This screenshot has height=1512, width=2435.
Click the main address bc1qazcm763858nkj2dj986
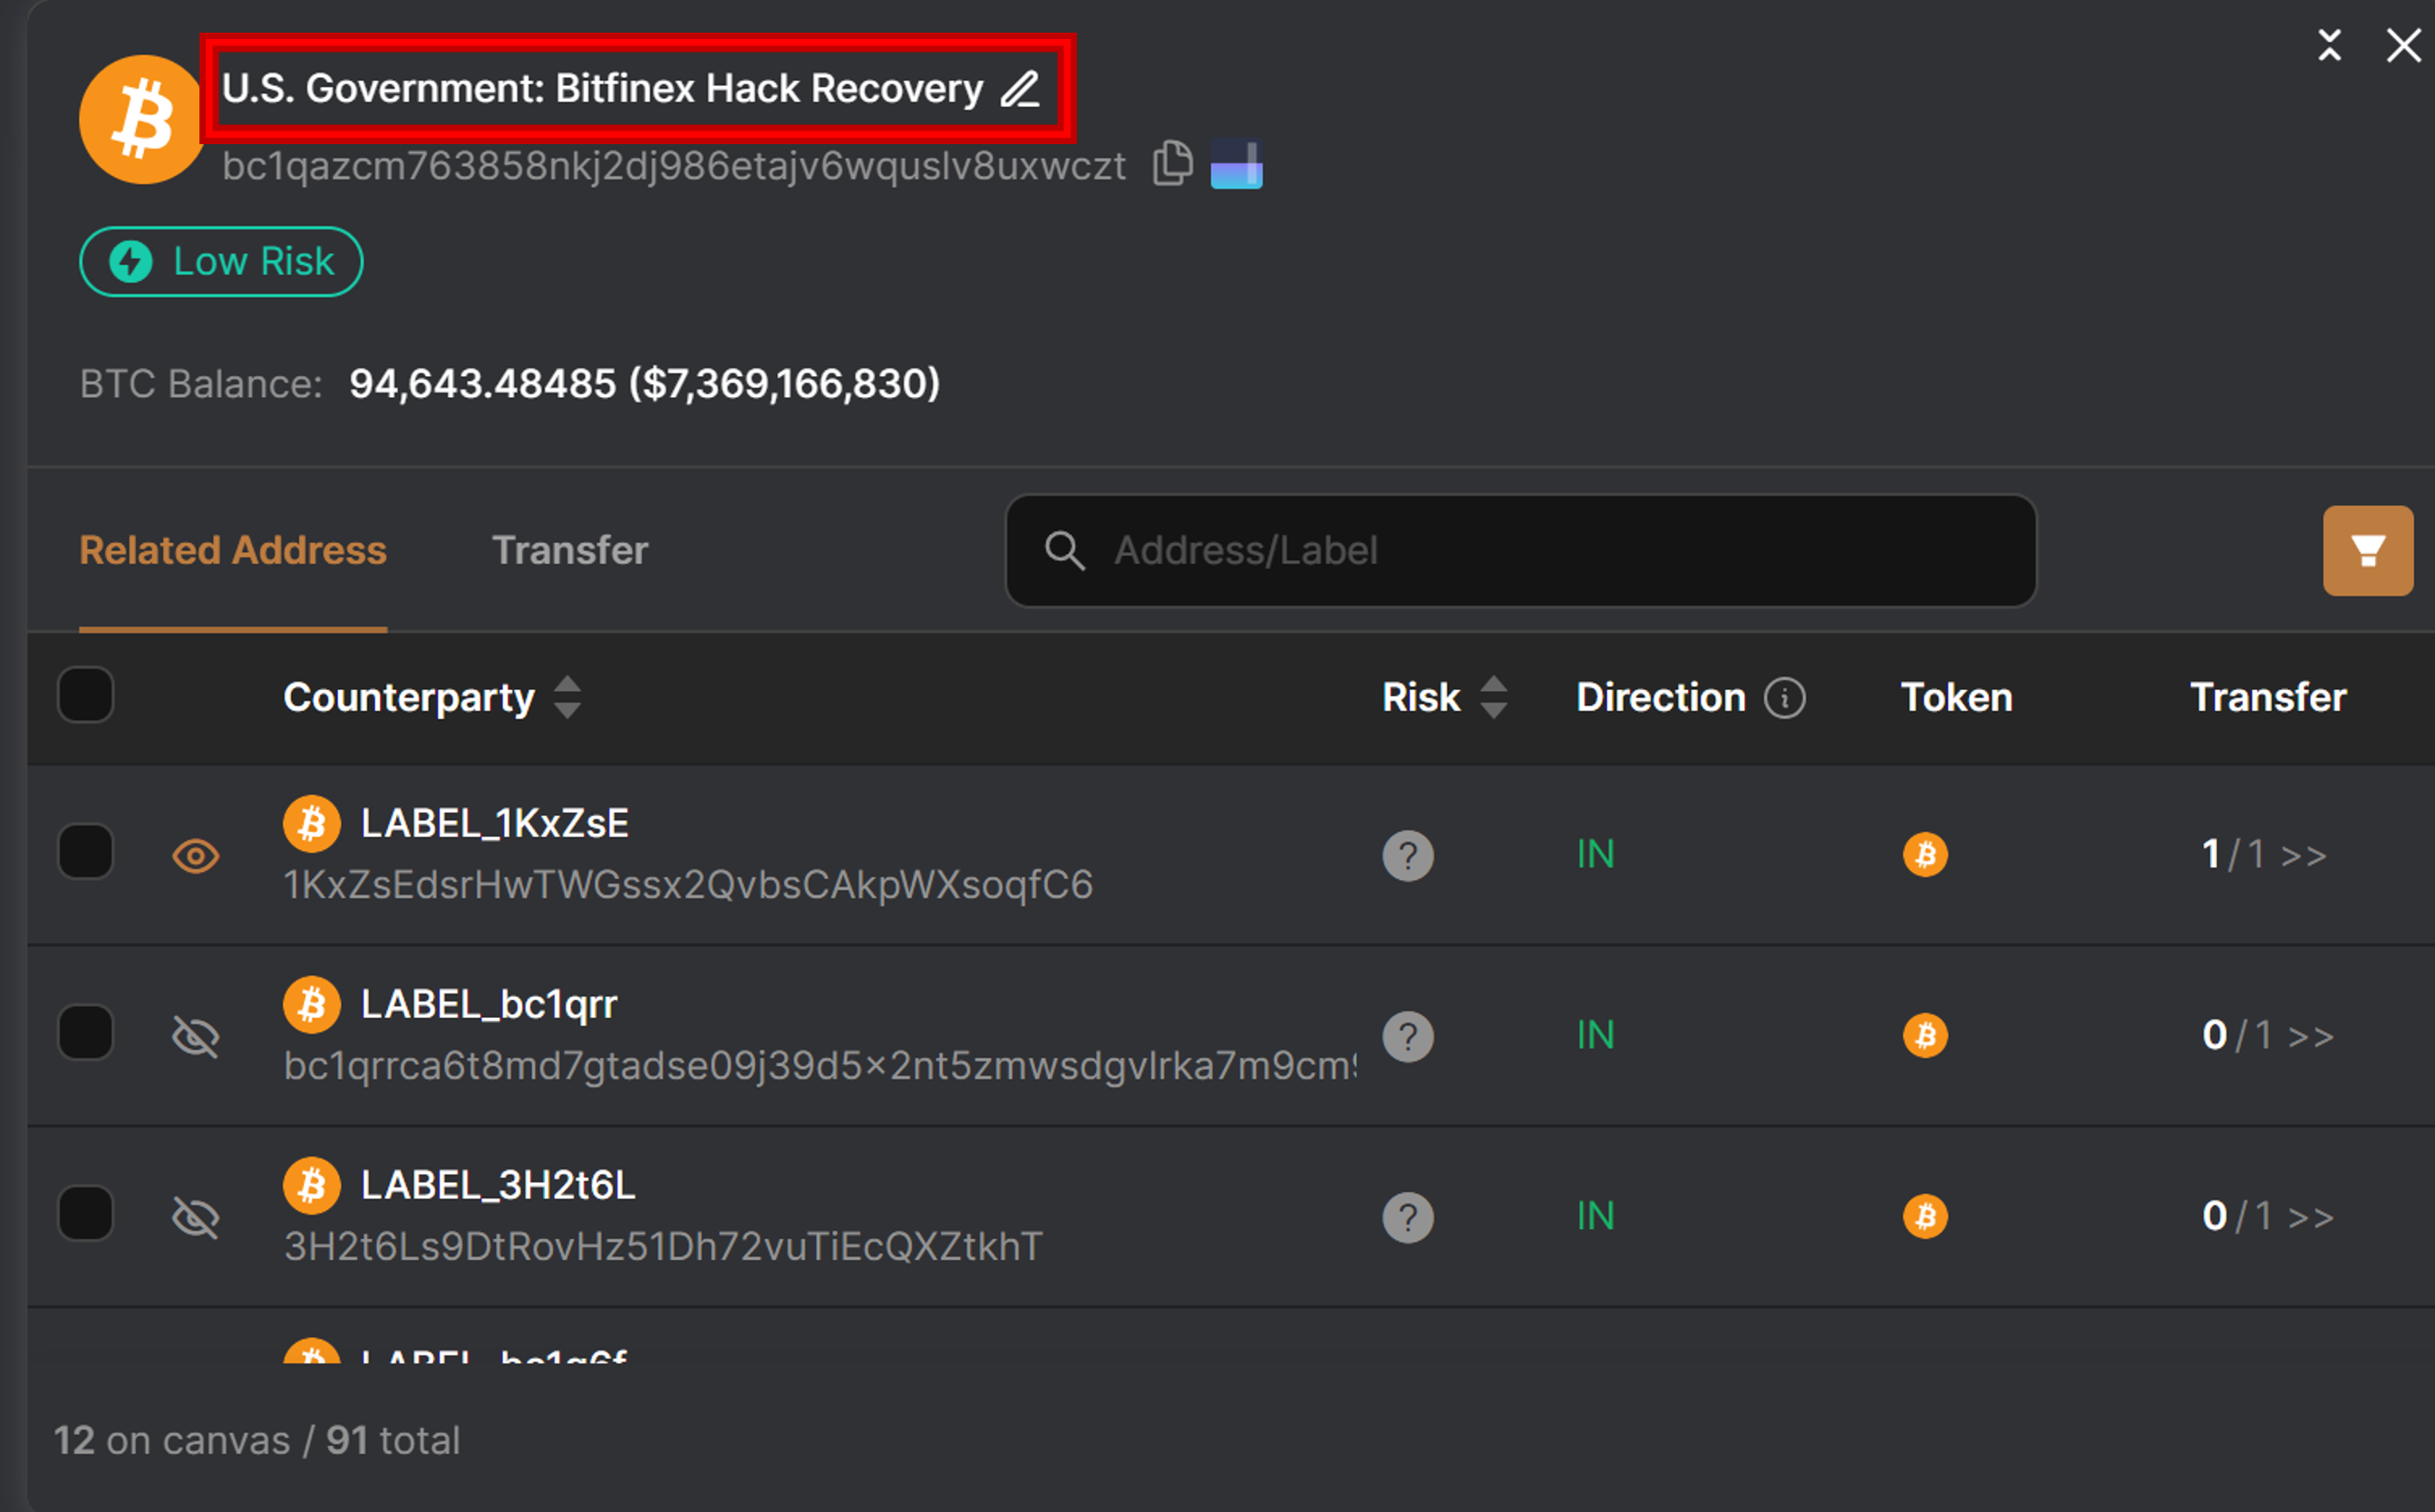(674, 166)
